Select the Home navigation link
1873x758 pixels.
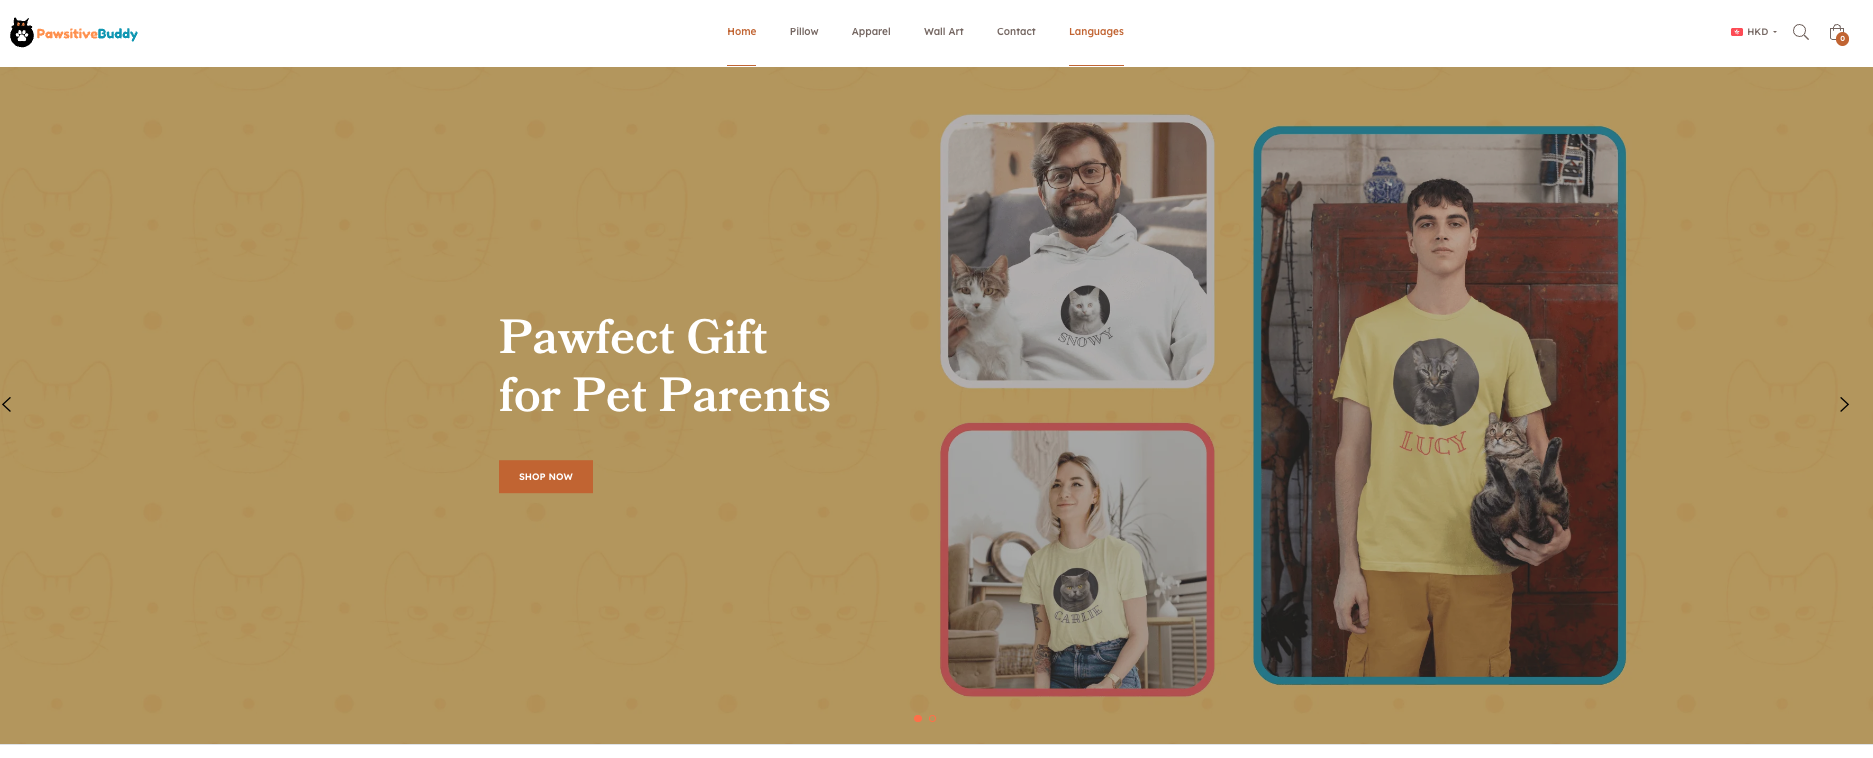[x=741, y=32]
